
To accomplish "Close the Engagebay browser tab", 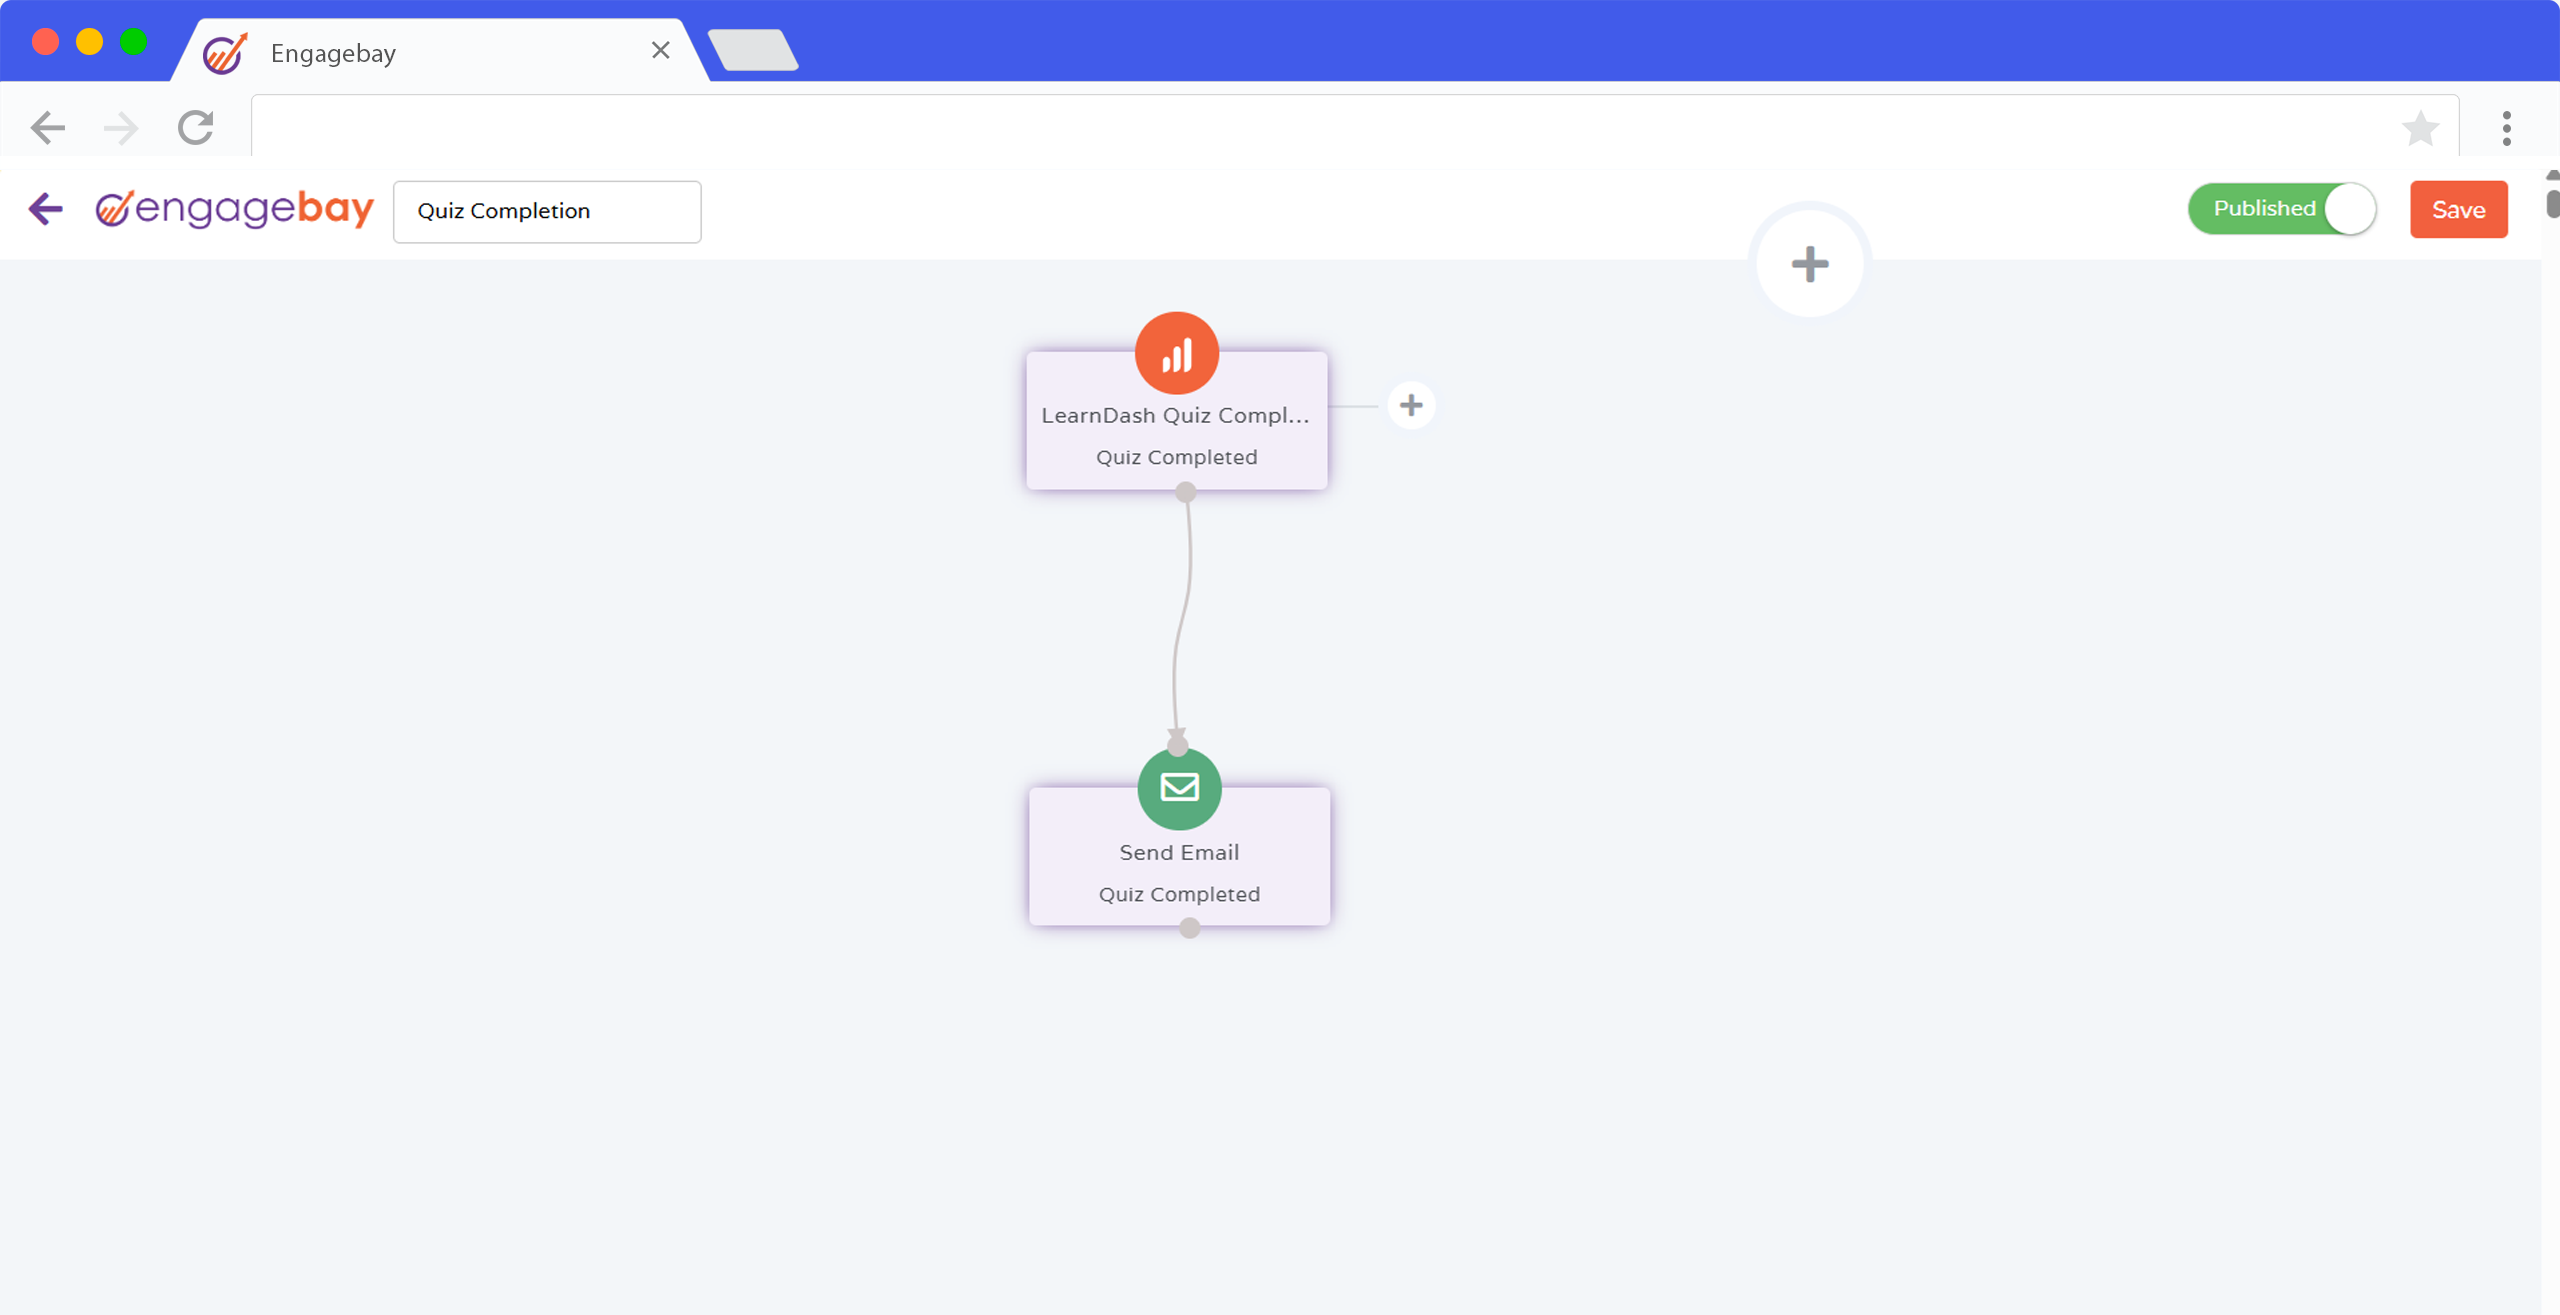I will pos(660,50).
